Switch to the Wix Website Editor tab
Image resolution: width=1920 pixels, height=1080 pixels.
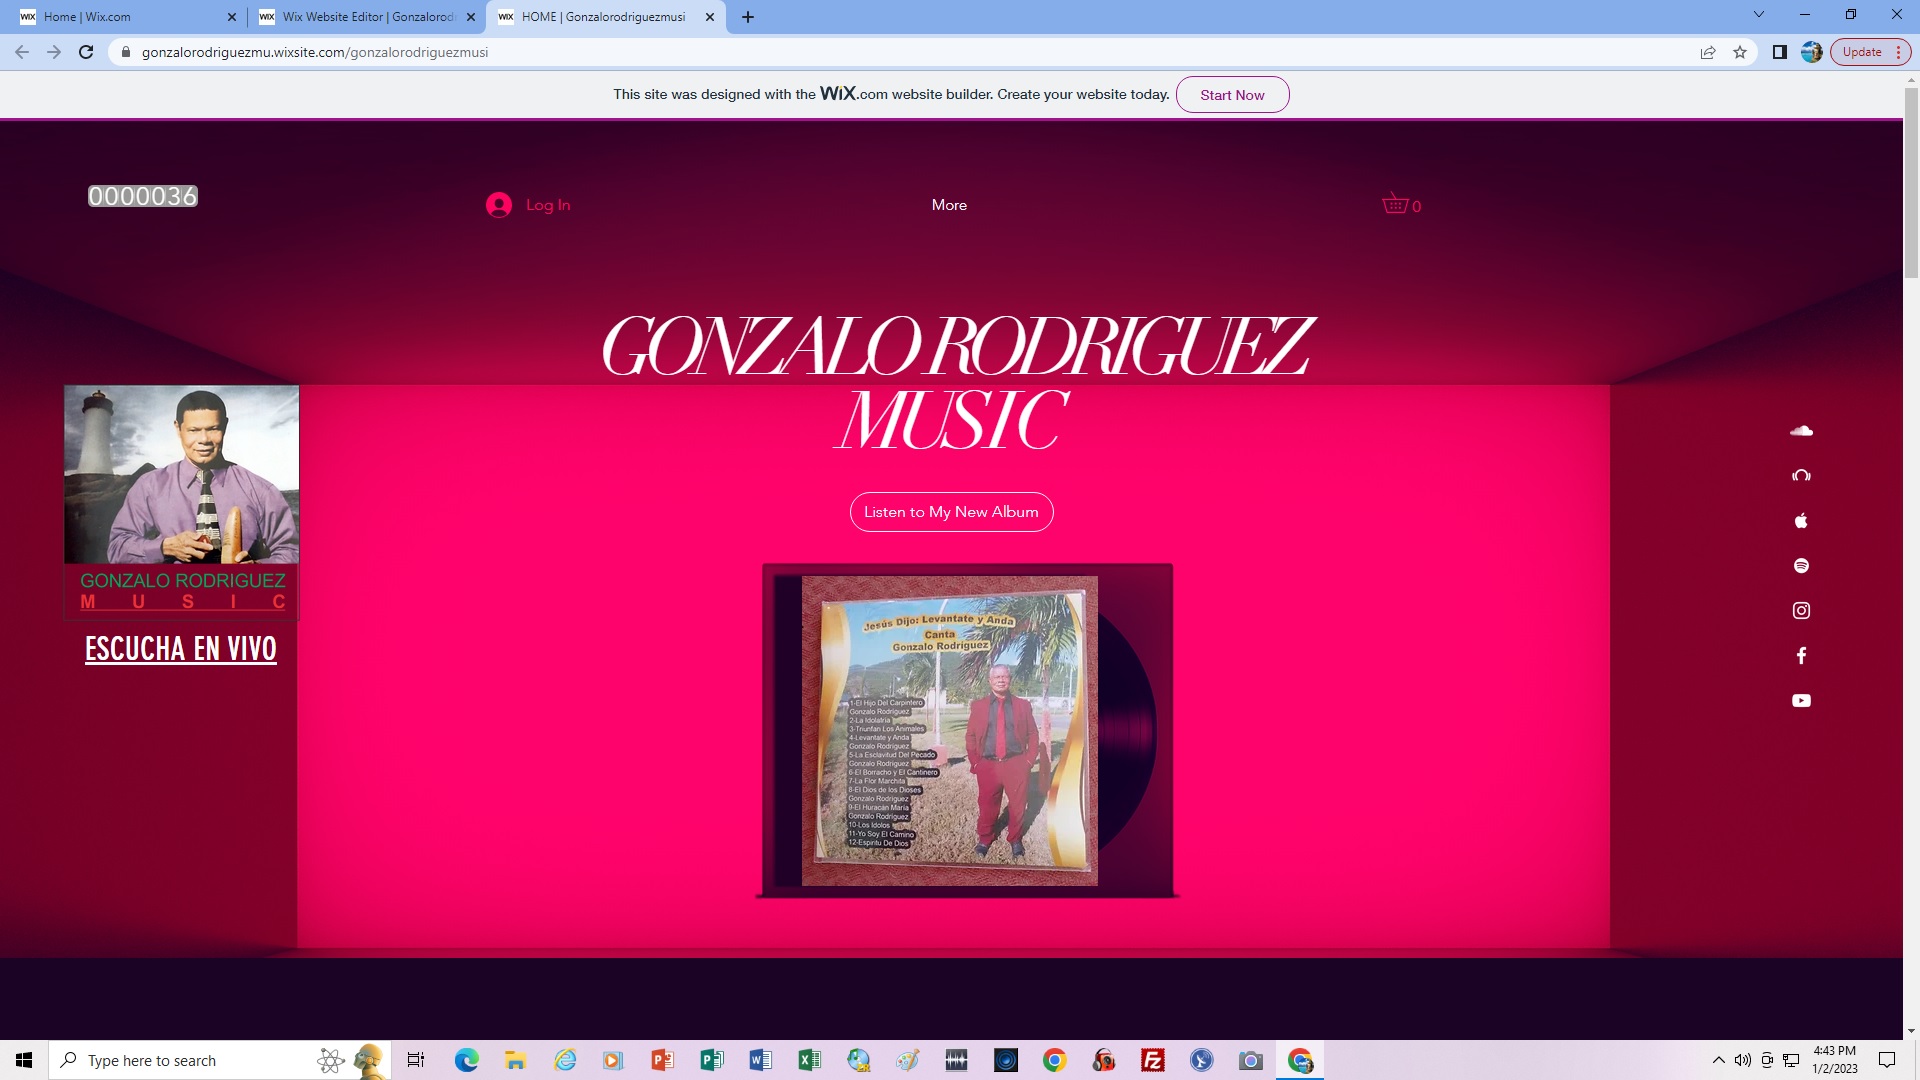[x=365, y=17]
